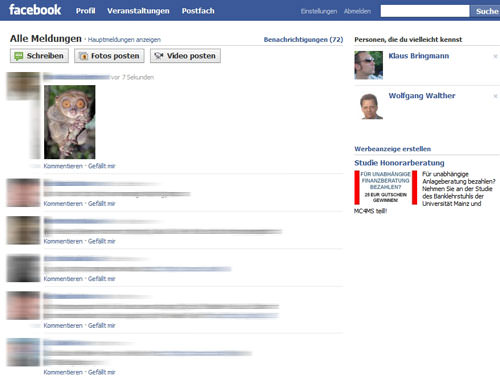Click the Video posten button
The height and width of the screenshot is (377, 500).
click(x=185, y=56)
